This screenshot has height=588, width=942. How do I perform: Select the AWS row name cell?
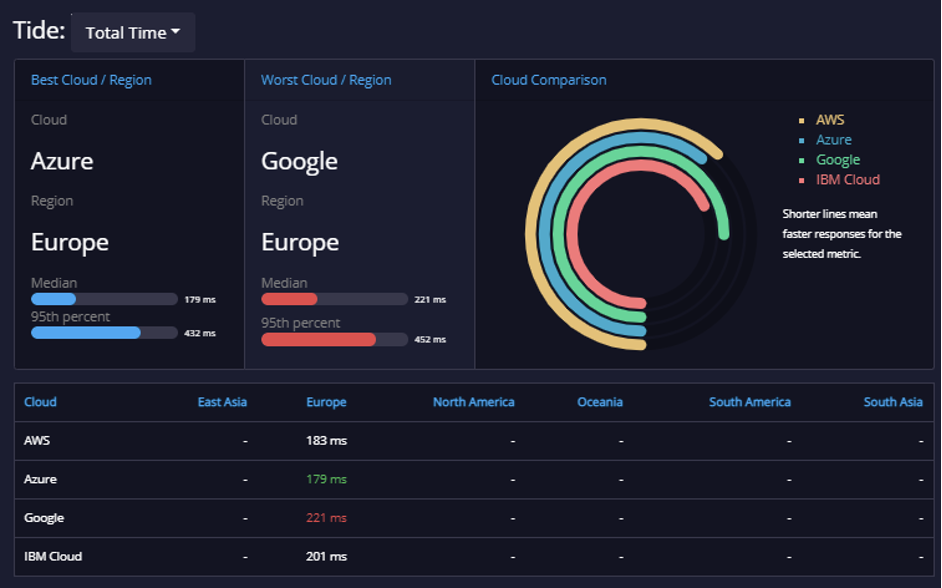(x=37, y=440)
